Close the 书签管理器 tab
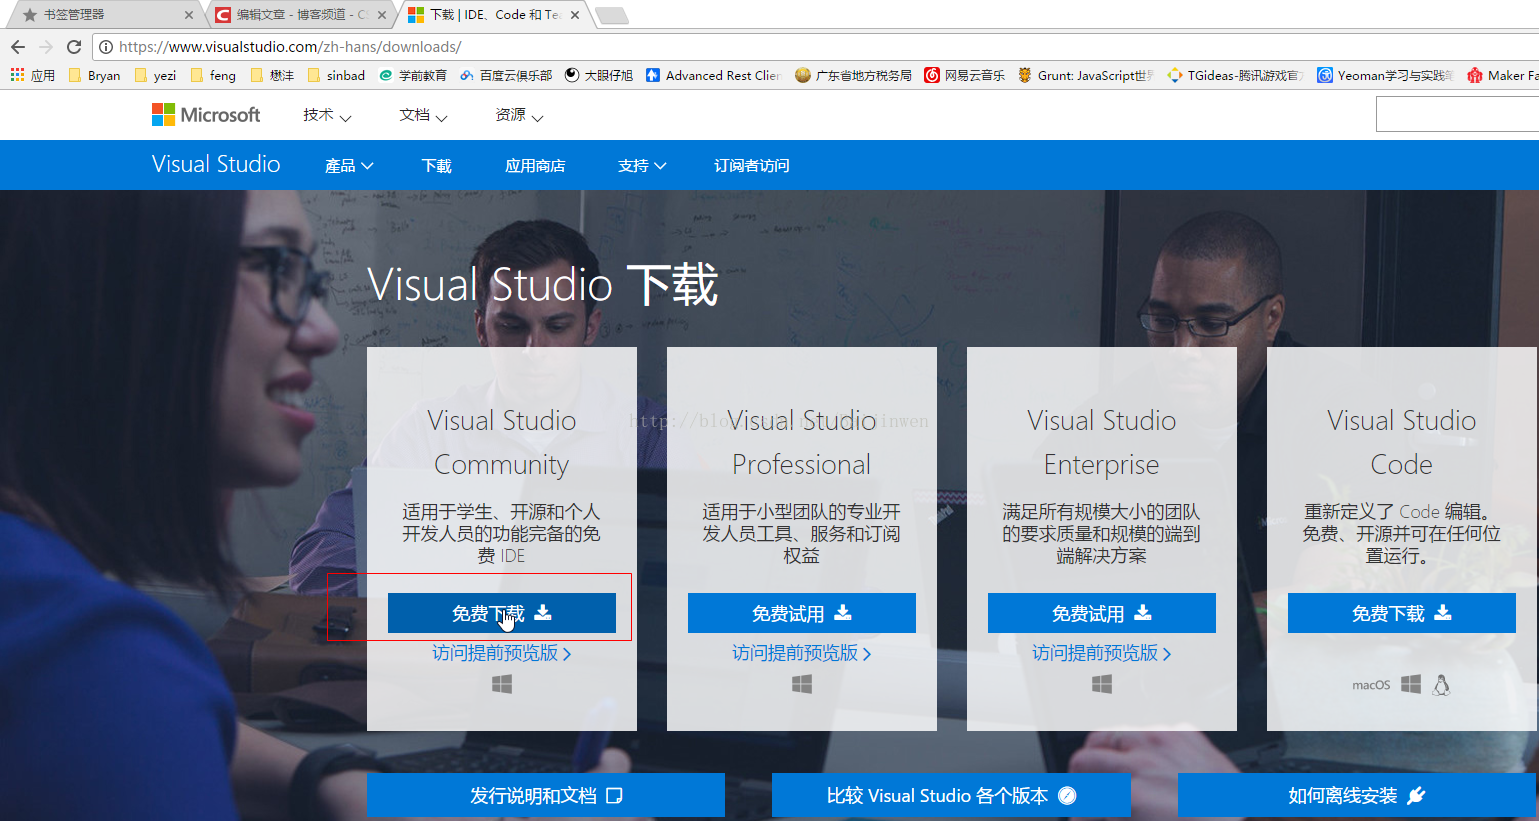The height and width of the screenshot is (821, 1539). pos(188,15)
